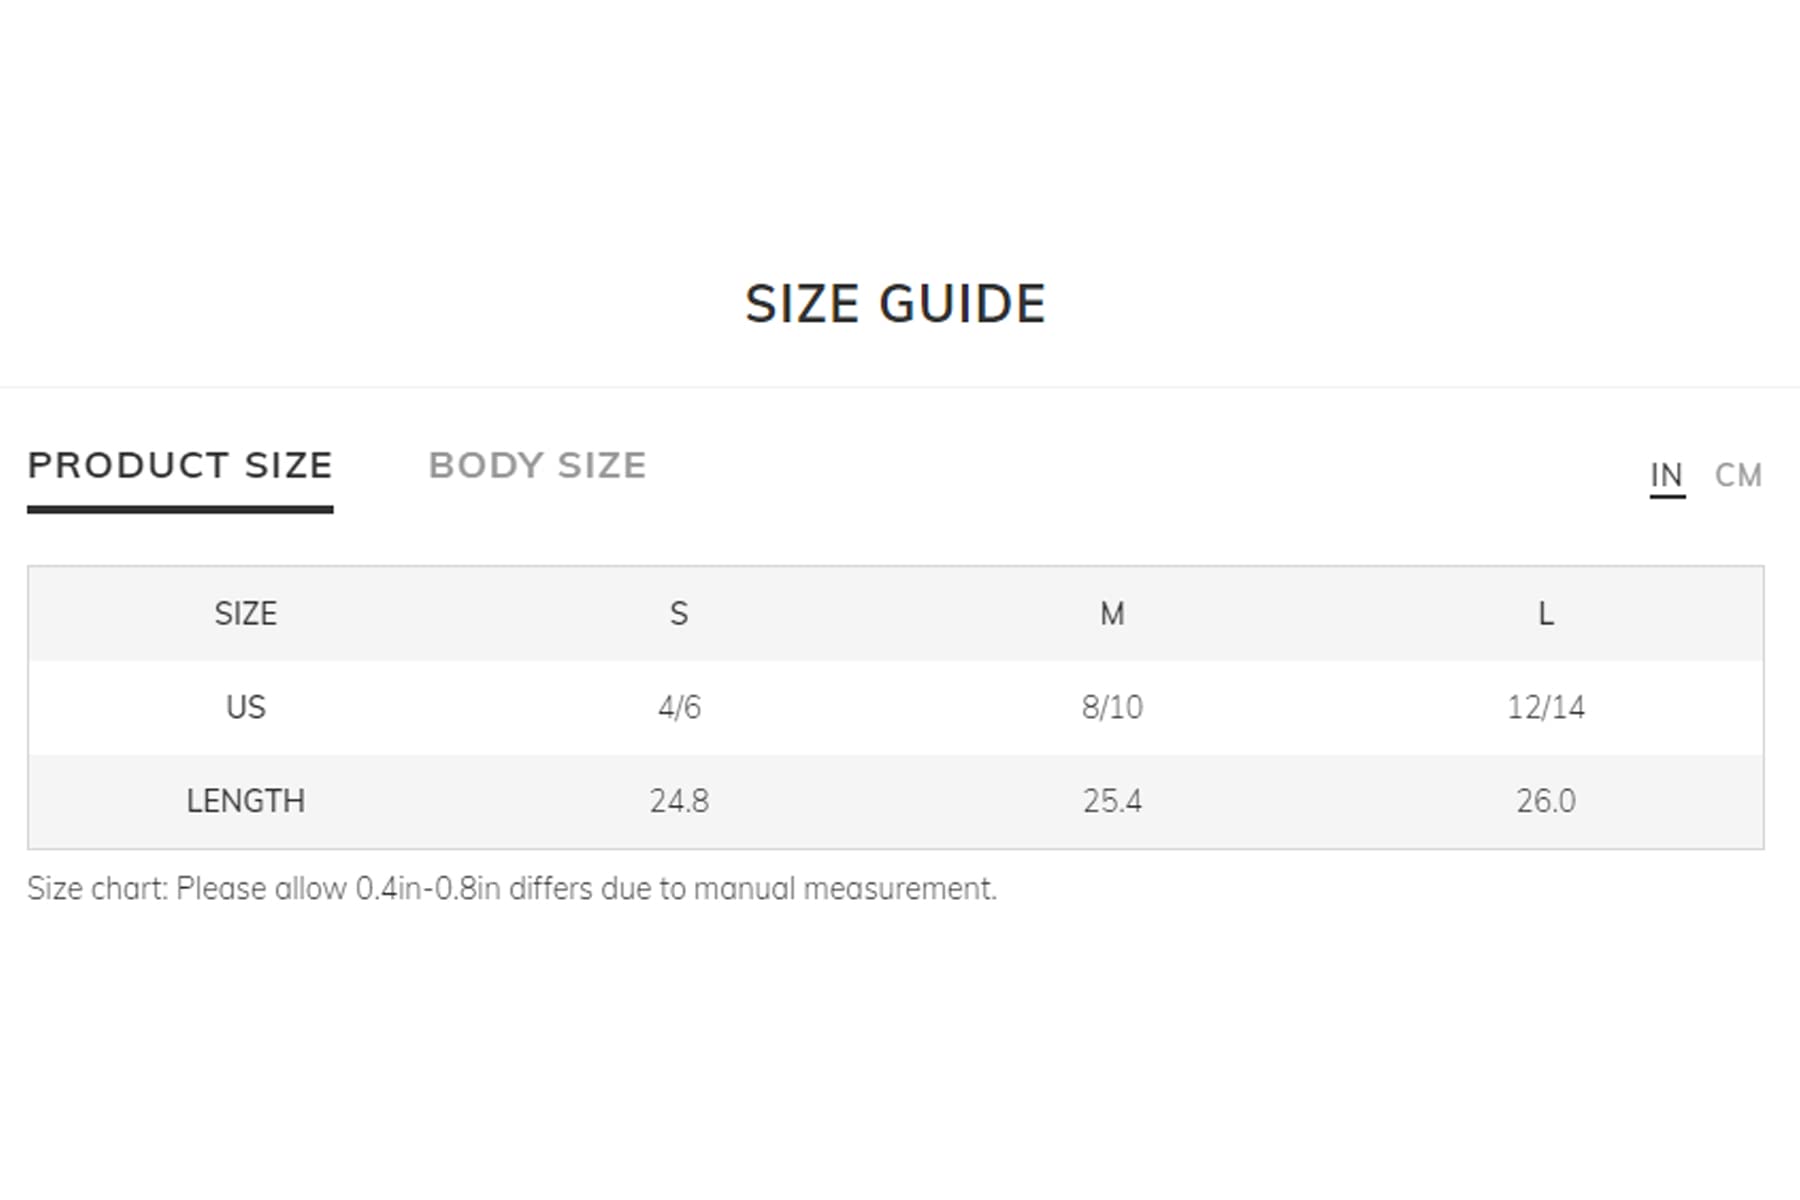Set measurement units to IN
Image resolution: width=1800 pixels, height=1200 pixels.
1666,475
